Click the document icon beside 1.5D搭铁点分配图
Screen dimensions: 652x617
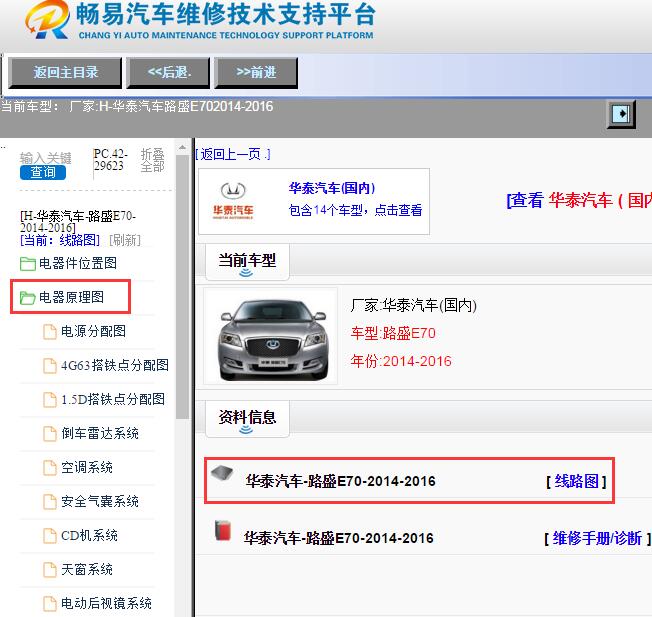pos(50,400)
